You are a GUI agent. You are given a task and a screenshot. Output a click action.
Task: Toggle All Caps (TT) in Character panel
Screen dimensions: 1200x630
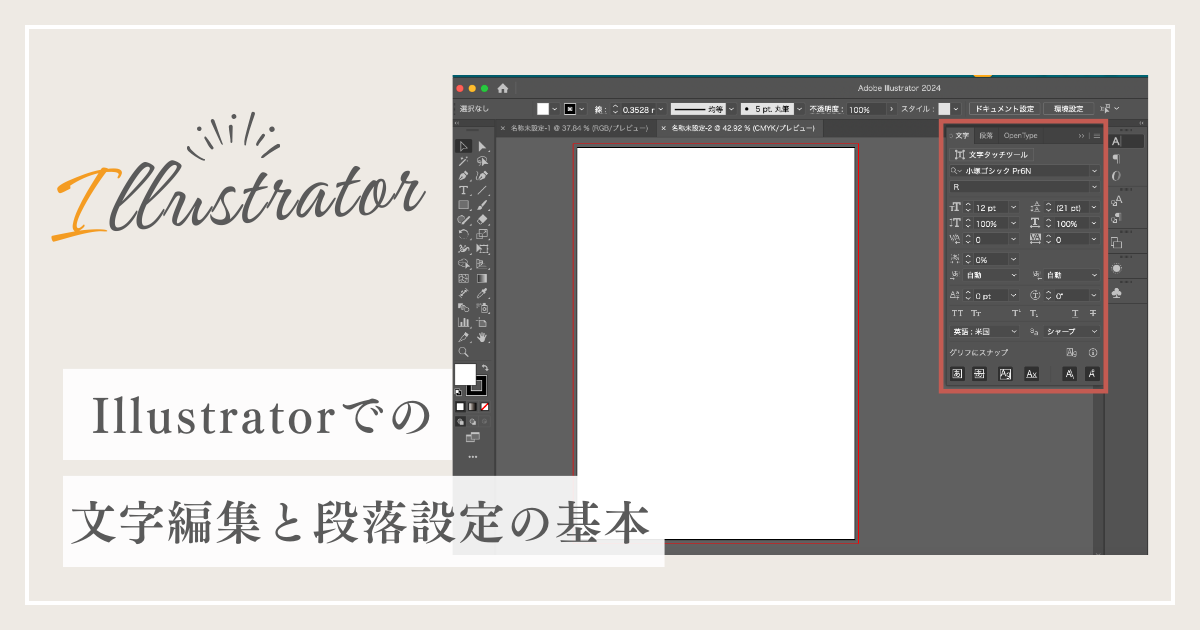(957, 314)
